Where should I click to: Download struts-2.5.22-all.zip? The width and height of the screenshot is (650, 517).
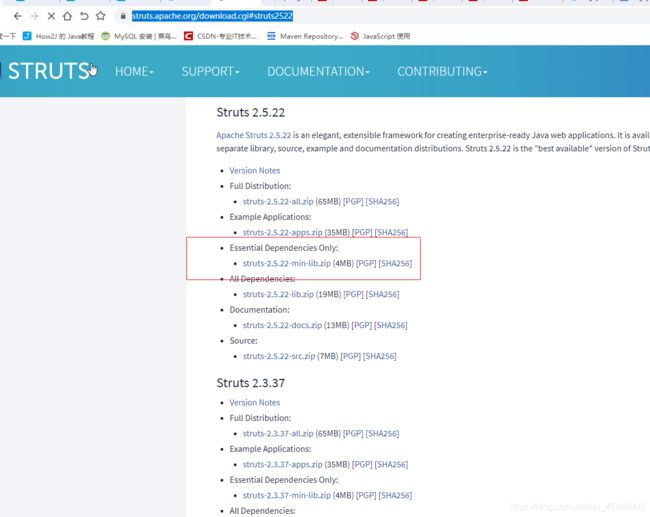click(278, 201)
